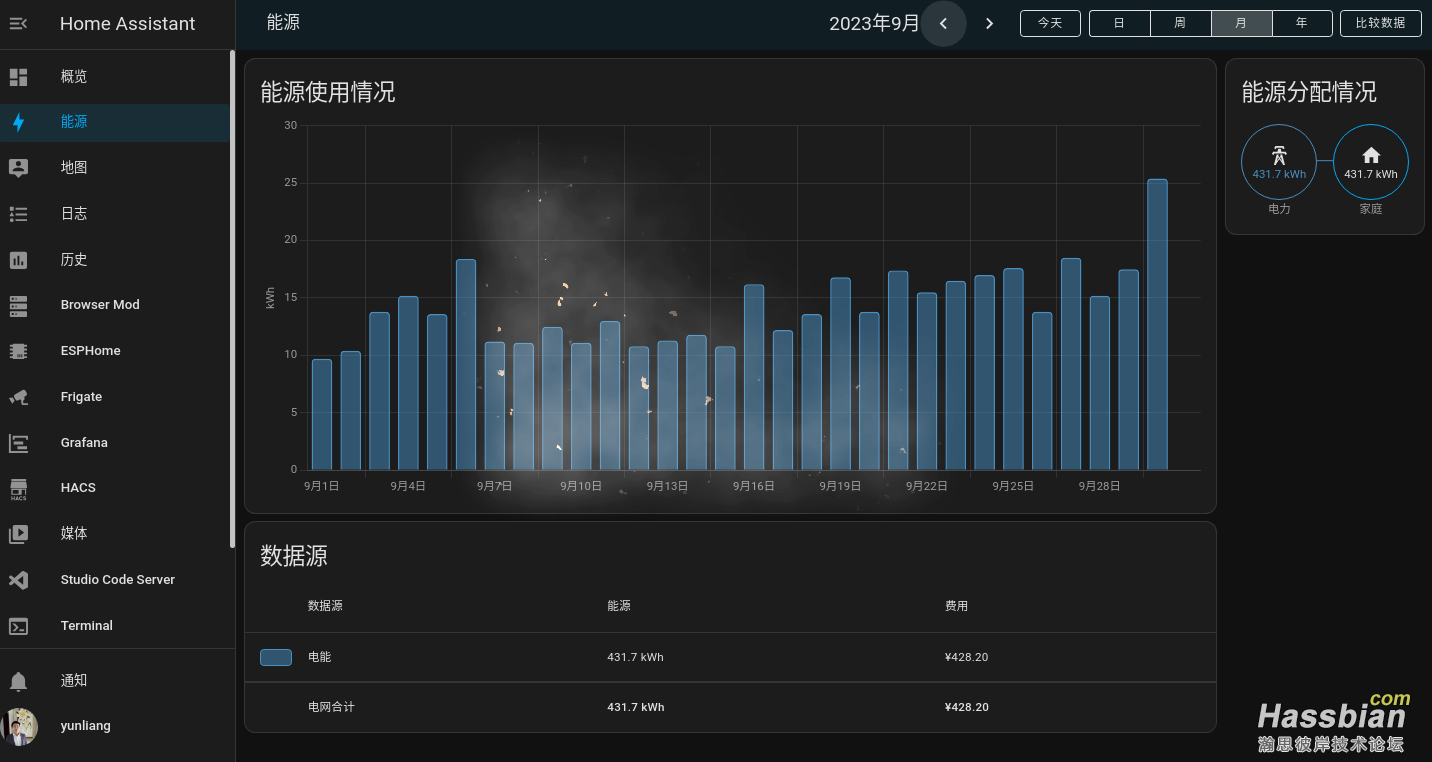This screenshot has height=762, width=1432.
Task: Open 概览 in the sidebar
Action: pos(115,77)
